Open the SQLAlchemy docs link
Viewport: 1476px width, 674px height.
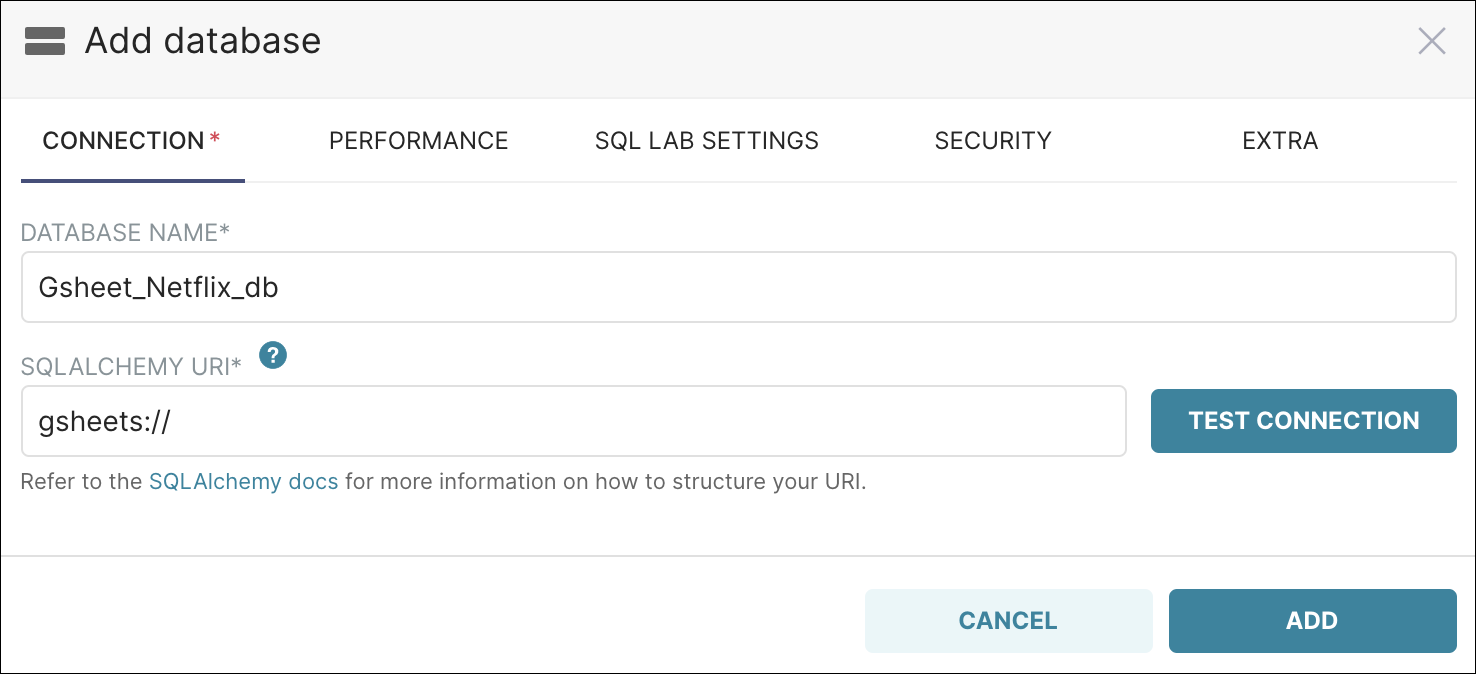click(x=243, y=481)
